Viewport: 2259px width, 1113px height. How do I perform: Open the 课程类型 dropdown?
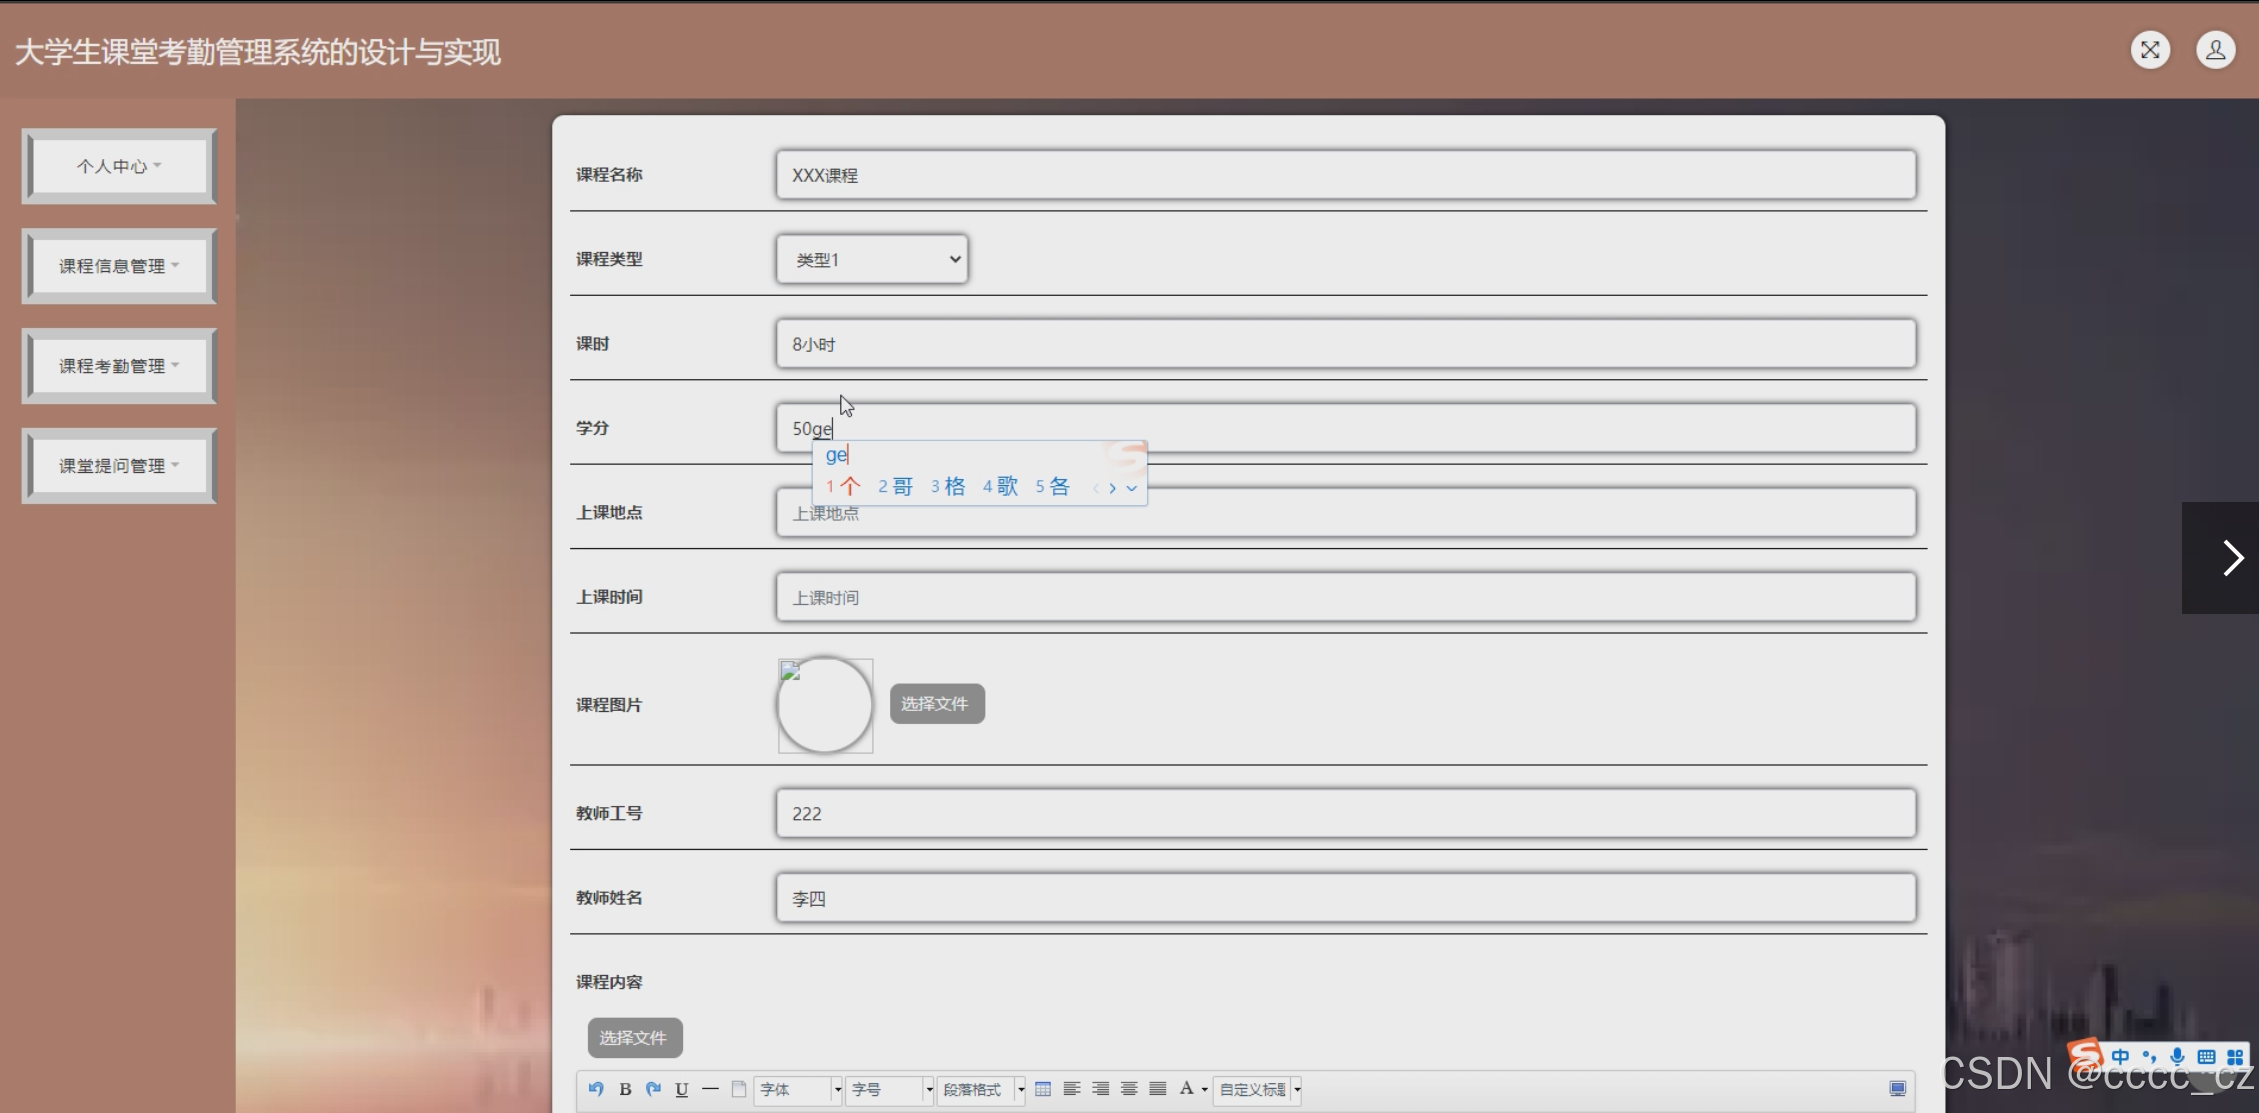pos(872,259)
